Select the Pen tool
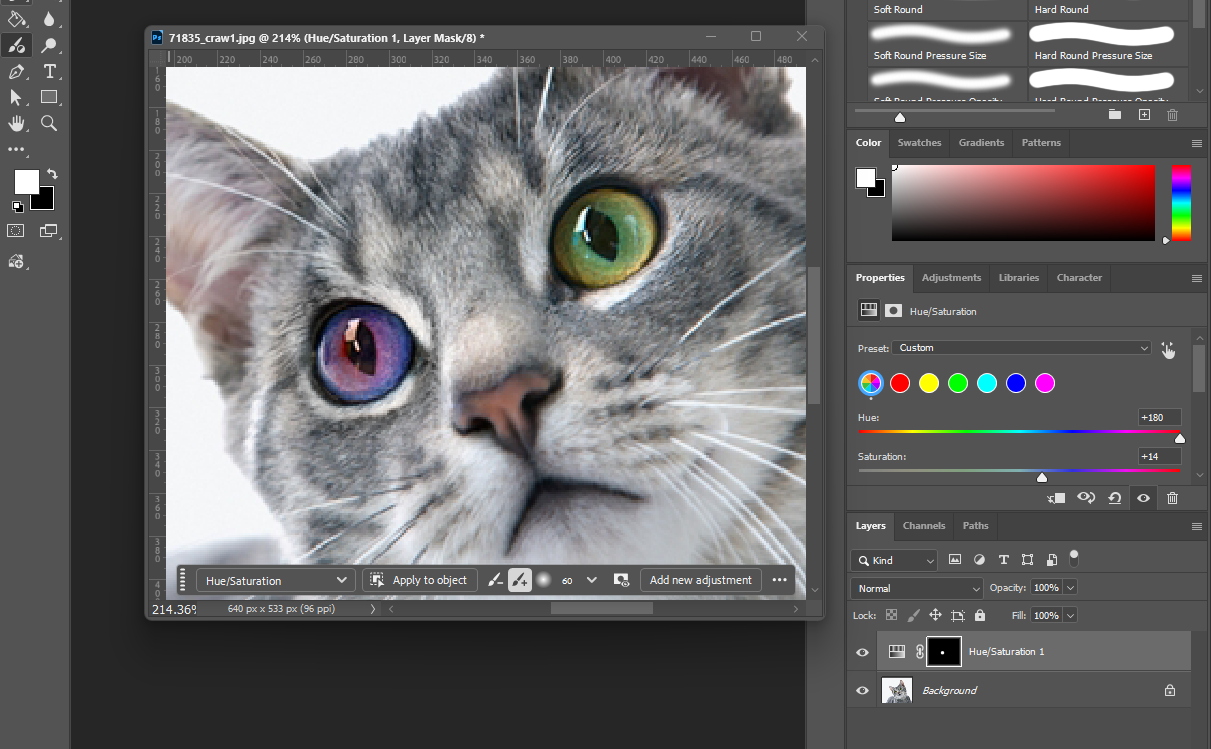The image size is (1211, 749). pos(17,71)
